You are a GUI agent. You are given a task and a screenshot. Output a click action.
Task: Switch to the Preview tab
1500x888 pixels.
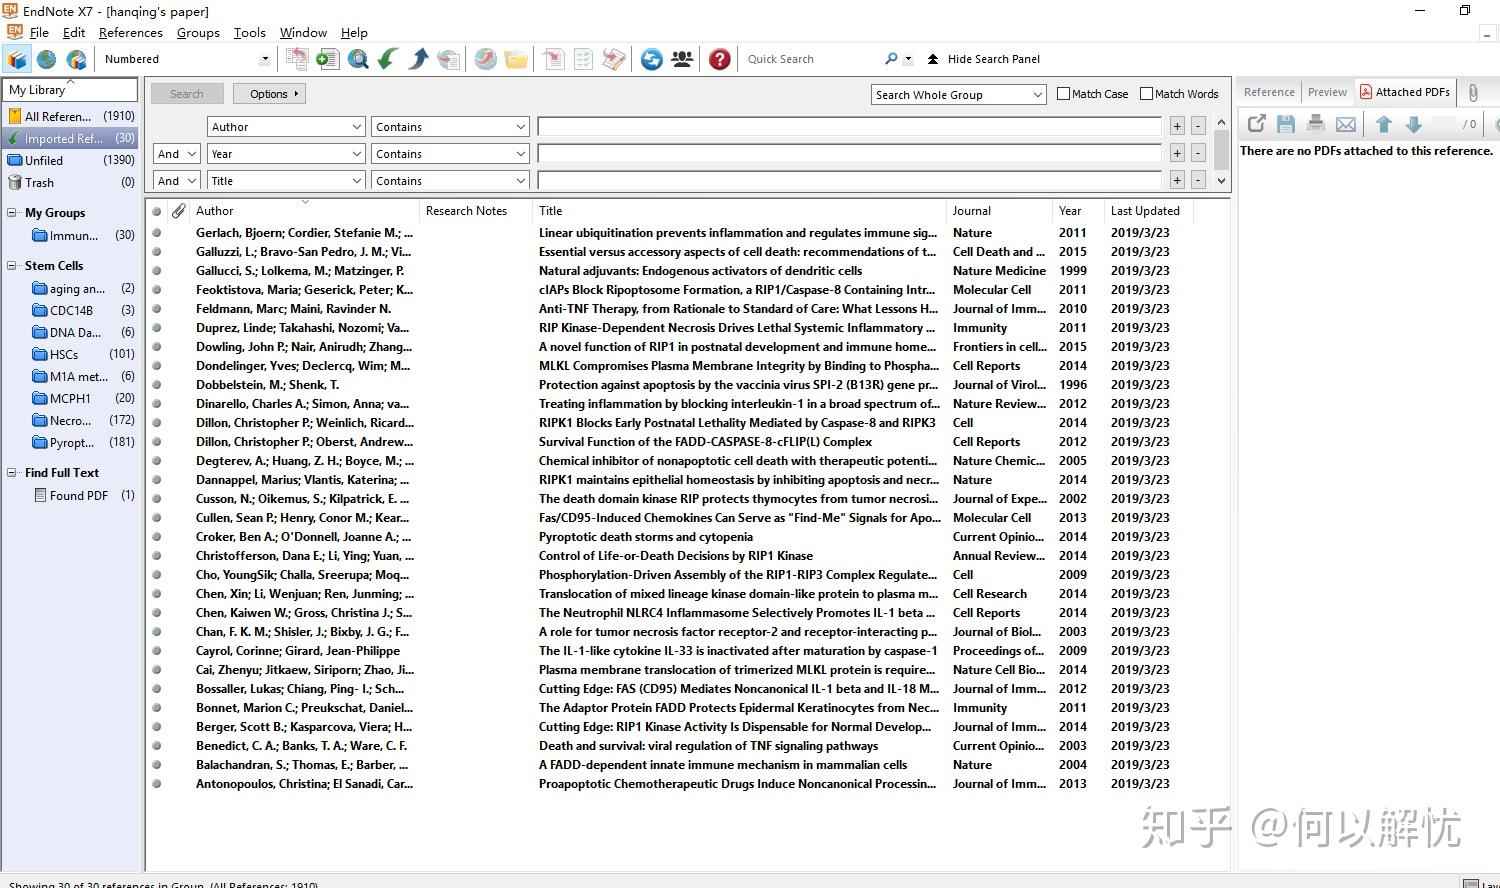pos(1327,92)
